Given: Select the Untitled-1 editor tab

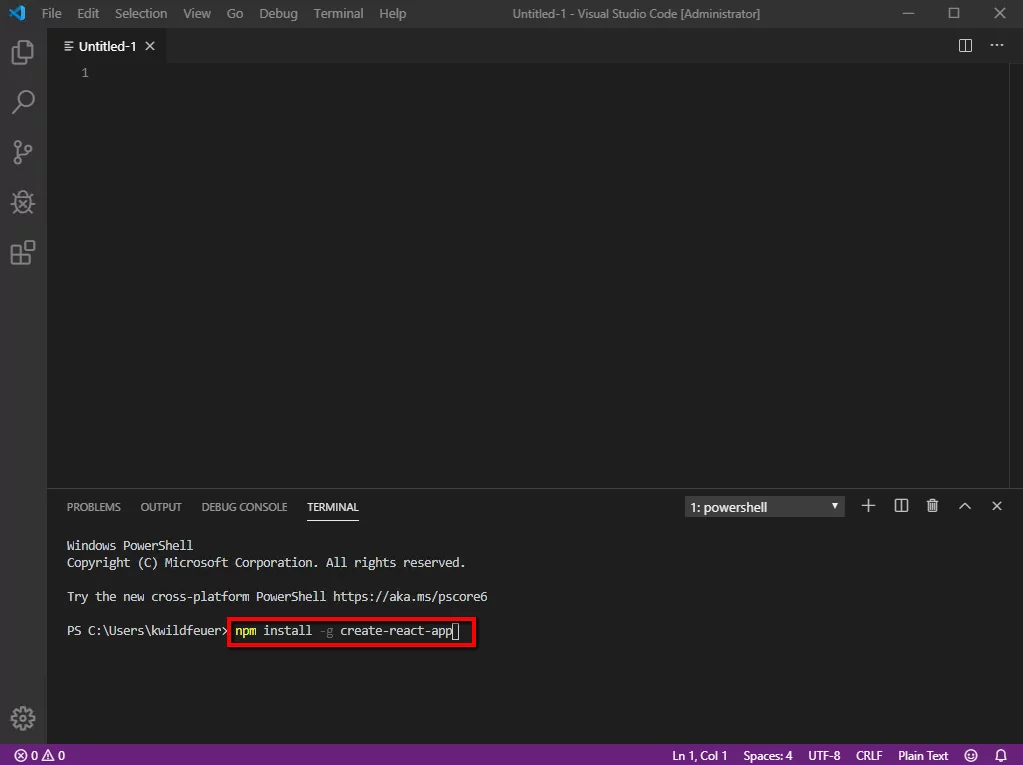Looking at the screenshot, I should (107, 46).
